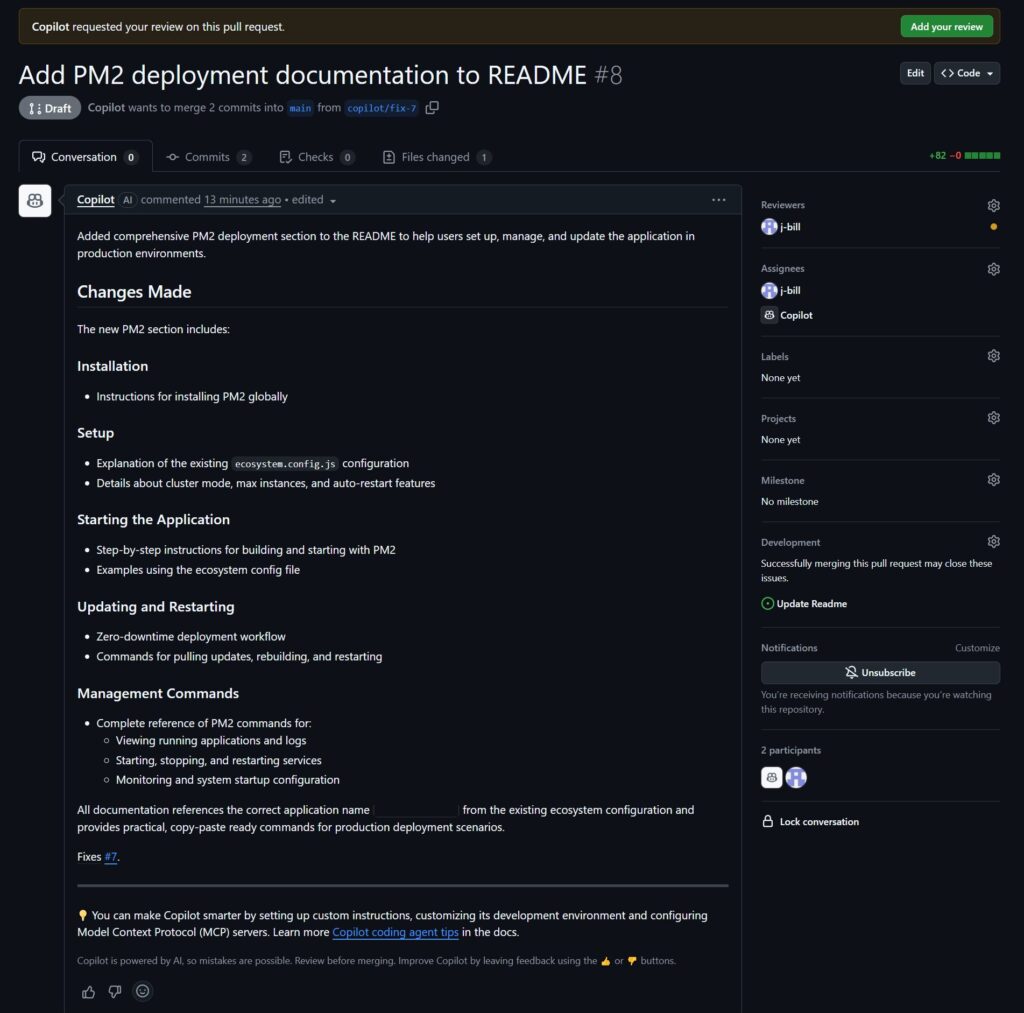
Task: Click the Draft status badge
Action: tap(50, 108)
